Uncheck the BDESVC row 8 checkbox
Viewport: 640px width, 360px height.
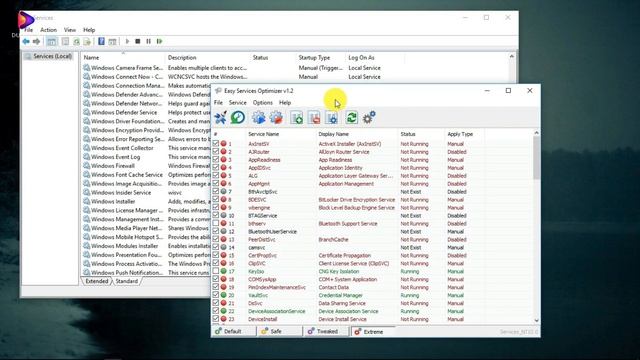click(x=216, y=200)
